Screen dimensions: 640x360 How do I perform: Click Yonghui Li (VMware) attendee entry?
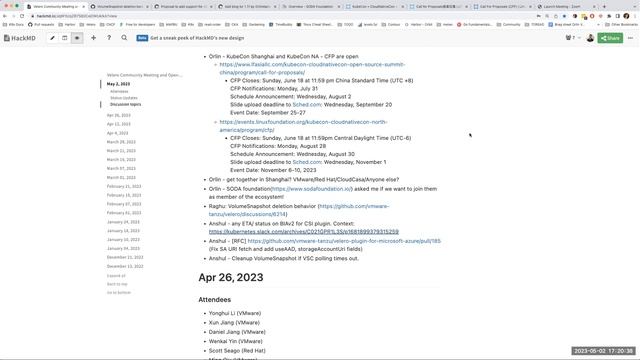click(235, 313)
